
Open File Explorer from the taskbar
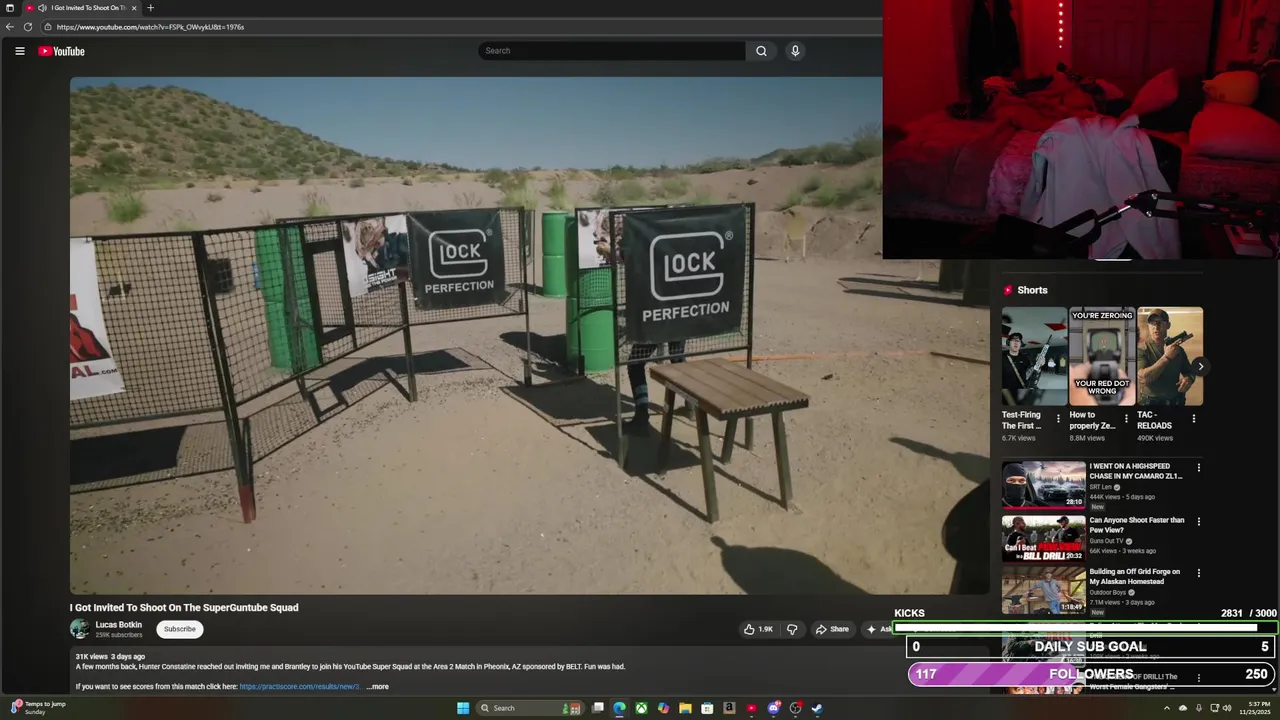coord(685,708)
